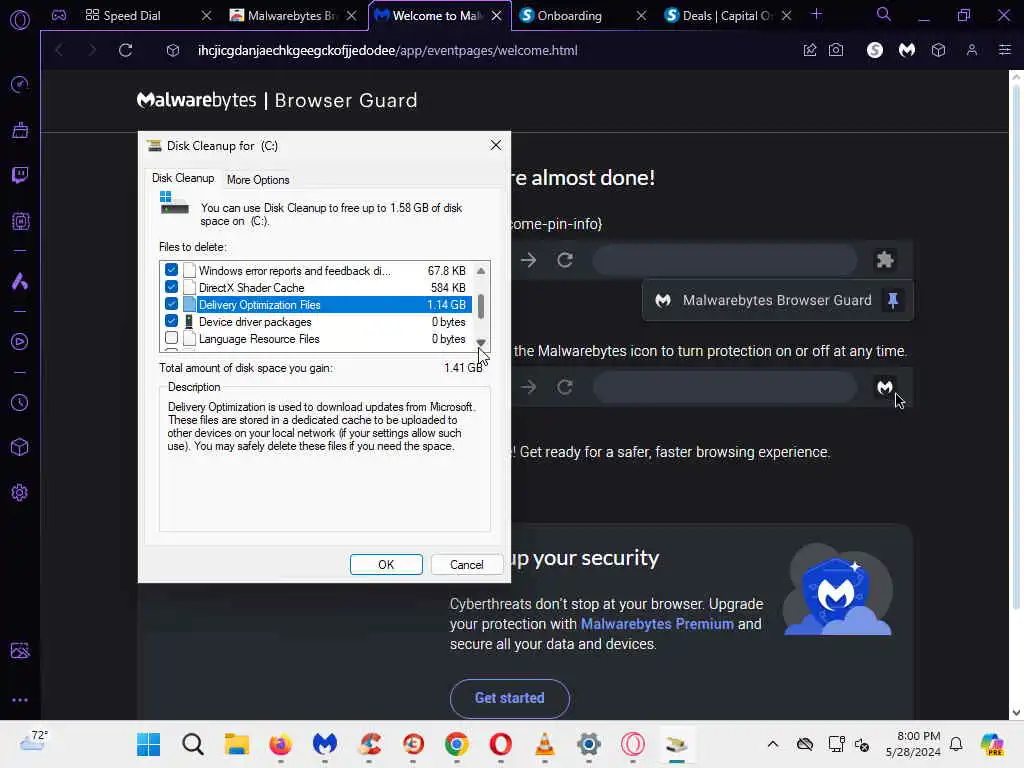This screenshot has width=1024, height=768.
Task: Open taskbar Search
Action: [193, 744]
